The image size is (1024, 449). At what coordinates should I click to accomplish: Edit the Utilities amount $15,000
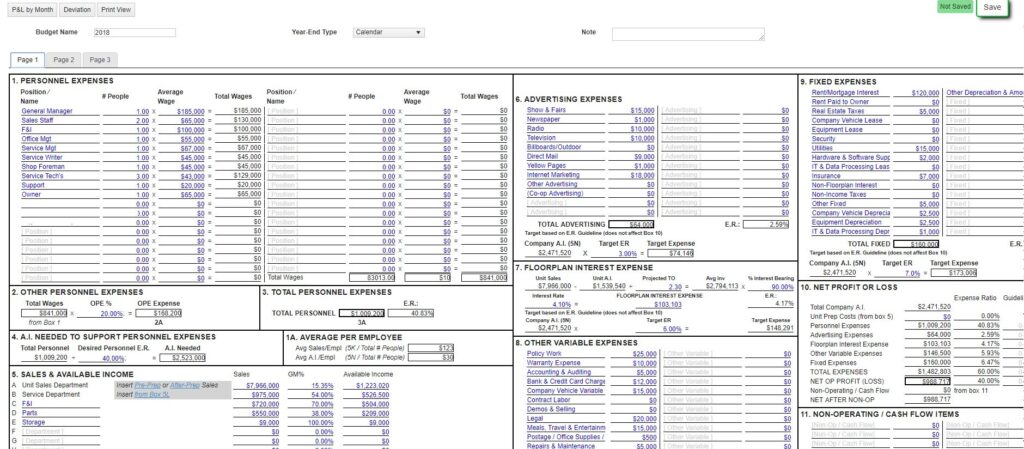point(917,149)
